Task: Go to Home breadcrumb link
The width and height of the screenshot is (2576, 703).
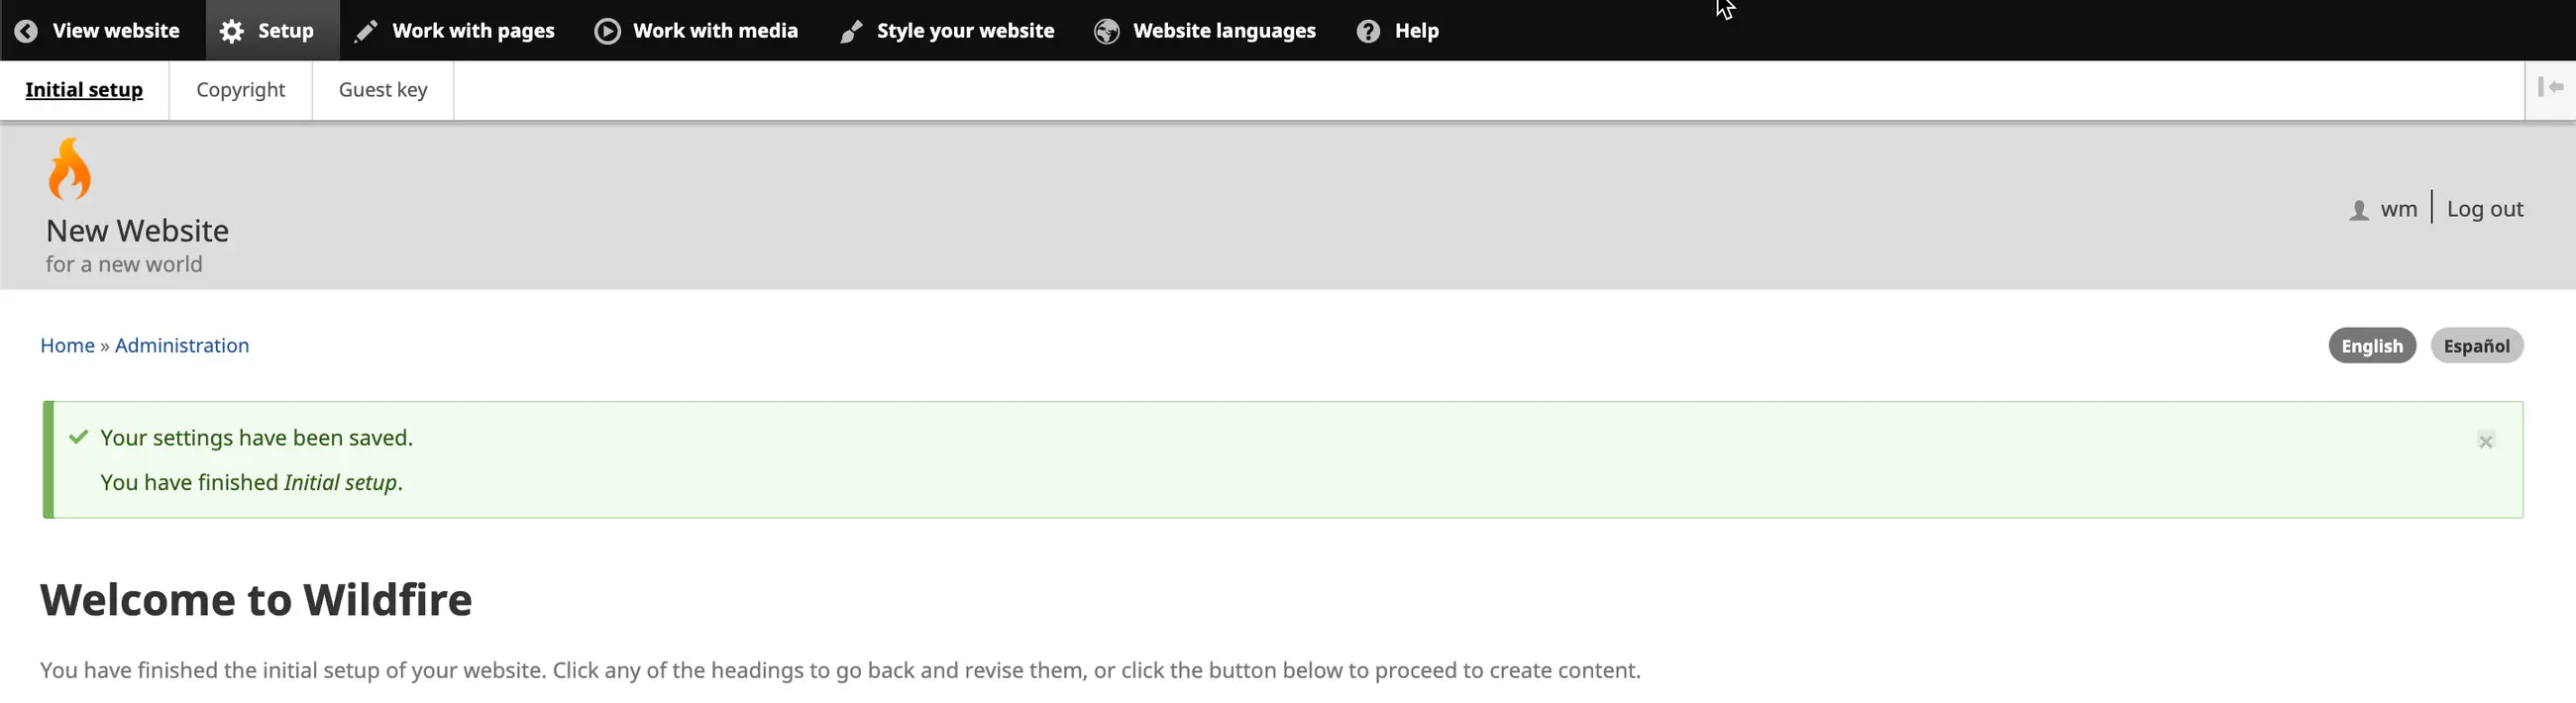Action: [x=67, y=345]
